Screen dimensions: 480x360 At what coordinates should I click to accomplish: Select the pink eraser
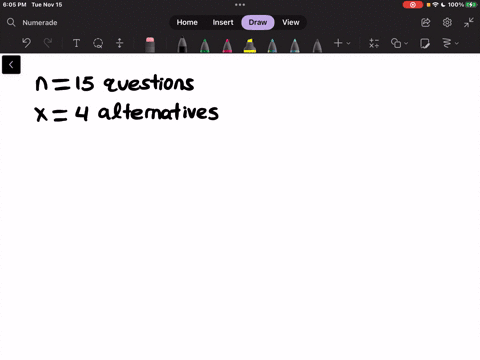click(x=150, y=45)
